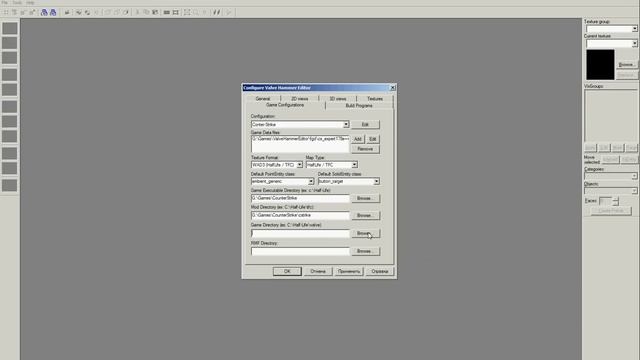Click the left blue Load Window State icon
The width and height of the screenshot is (640, 360).
pyautogui.click(x=44, y=12)
